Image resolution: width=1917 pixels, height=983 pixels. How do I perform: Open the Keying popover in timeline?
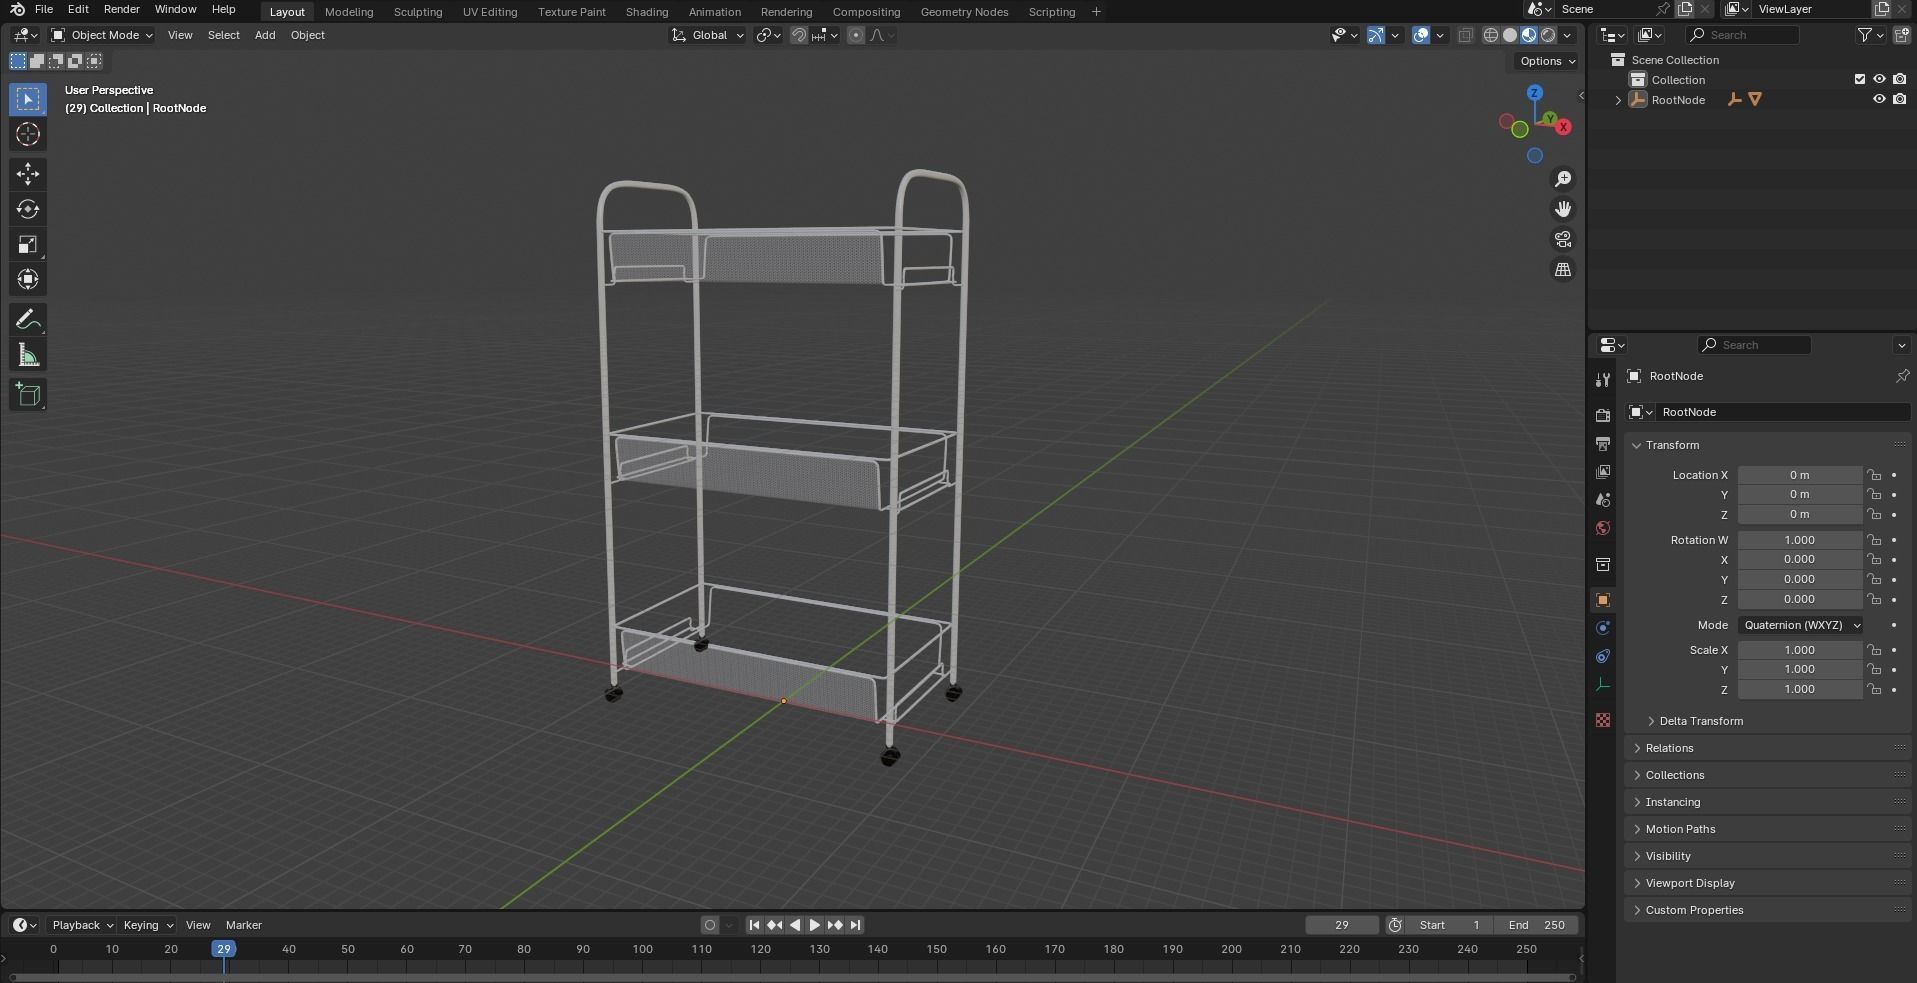coord(147,925)
